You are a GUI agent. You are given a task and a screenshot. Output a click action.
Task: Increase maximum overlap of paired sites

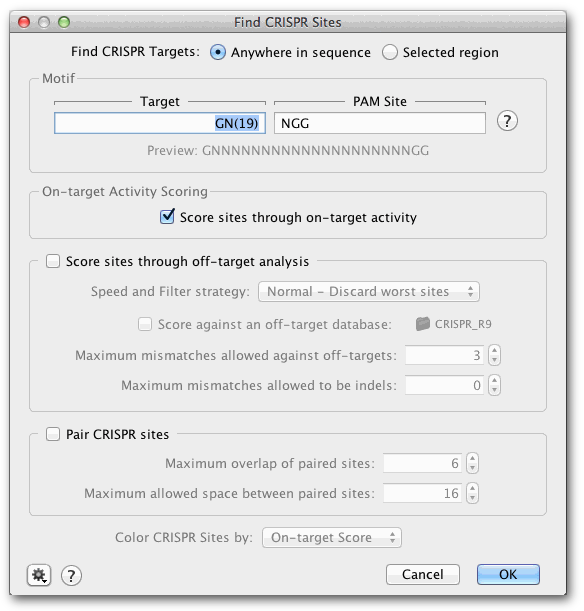[x=472, y=458]
